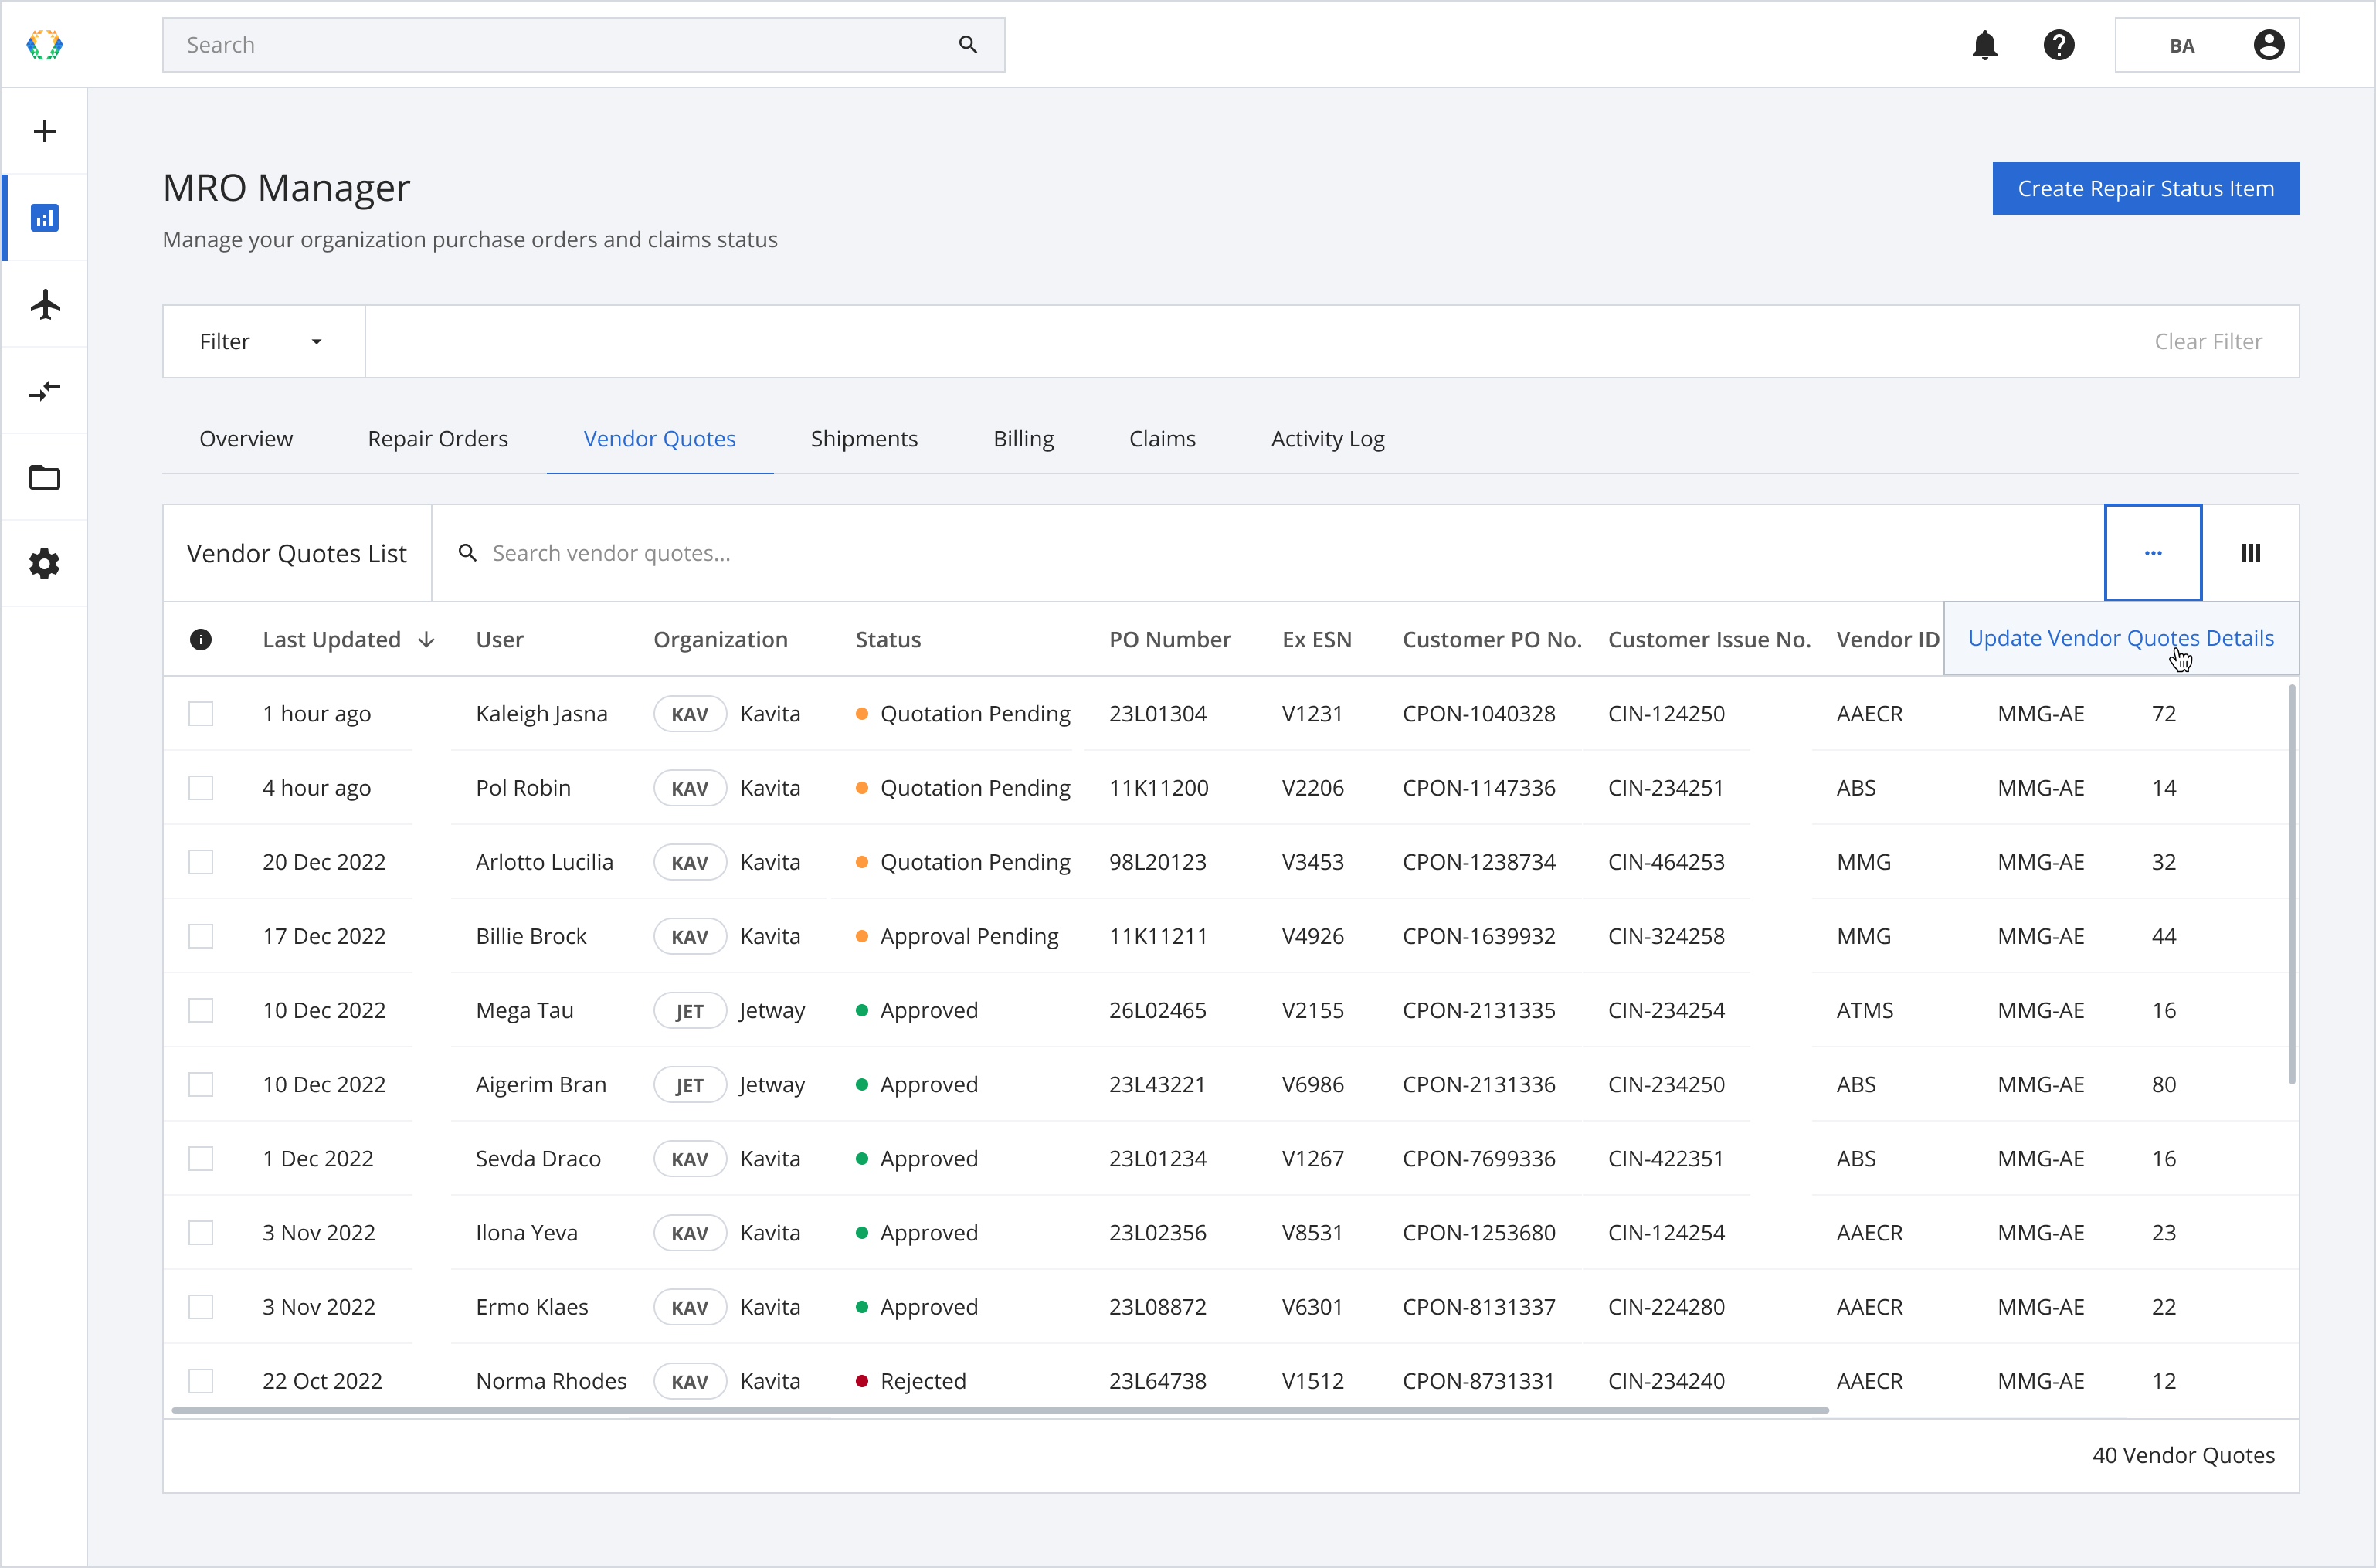Click the JET badge for Aigerim Bran
Screen dimensions: 2376x1568
[689, 1085]
